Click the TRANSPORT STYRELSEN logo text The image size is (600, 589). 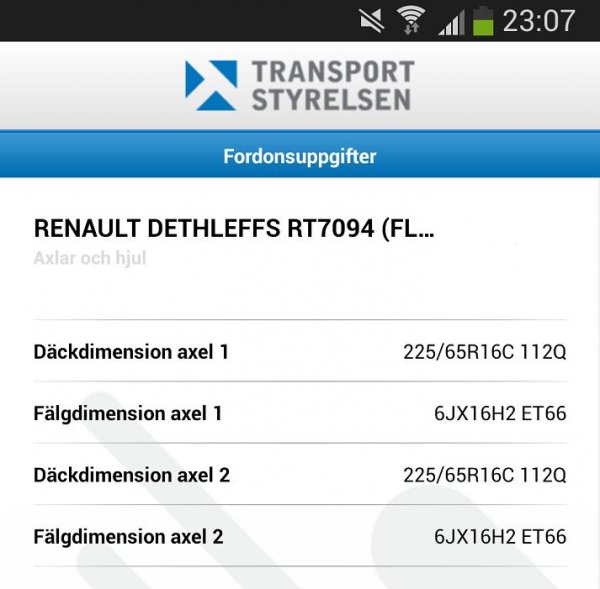(x=331, y=85)
